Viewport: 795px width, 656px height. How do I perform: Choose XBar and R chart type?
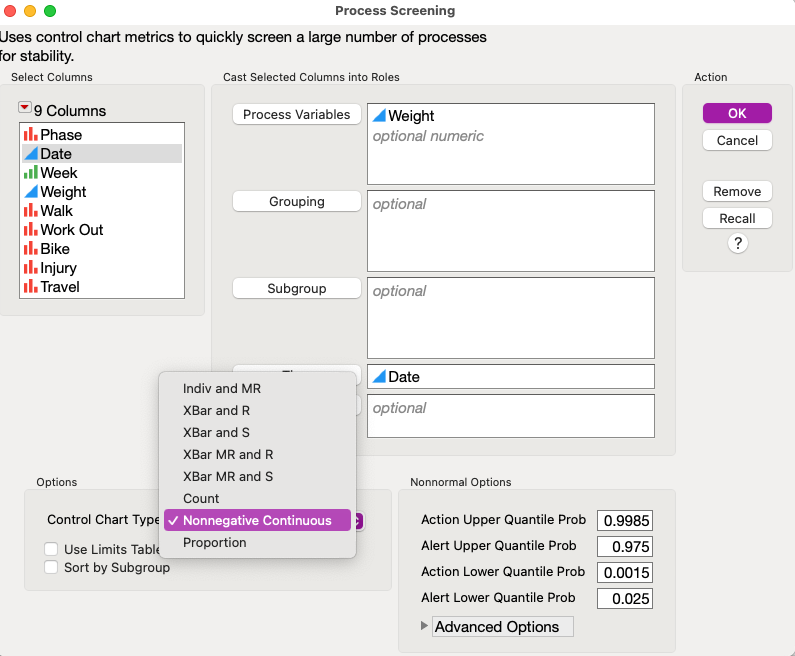click(258, 410)
